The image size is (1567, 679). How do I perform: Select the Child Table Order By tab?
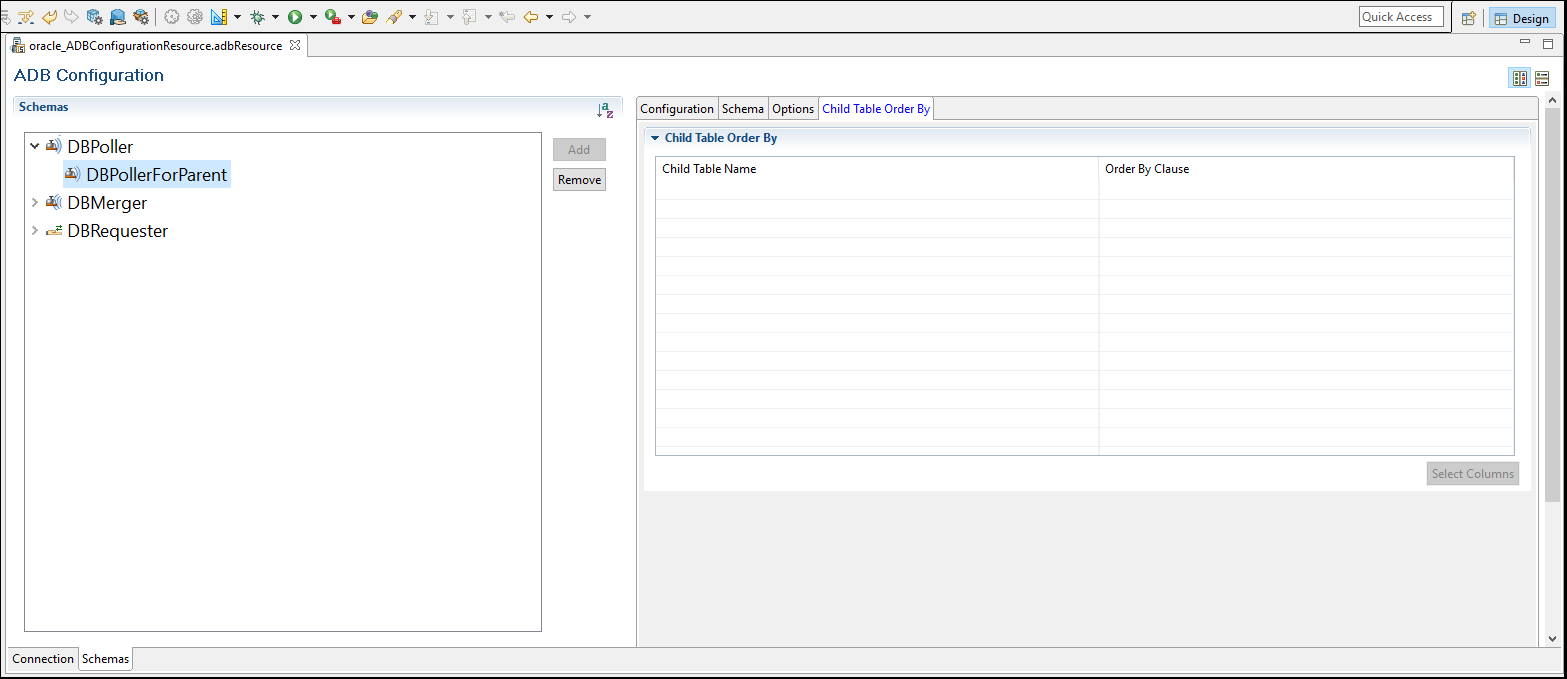click(876, 109)
